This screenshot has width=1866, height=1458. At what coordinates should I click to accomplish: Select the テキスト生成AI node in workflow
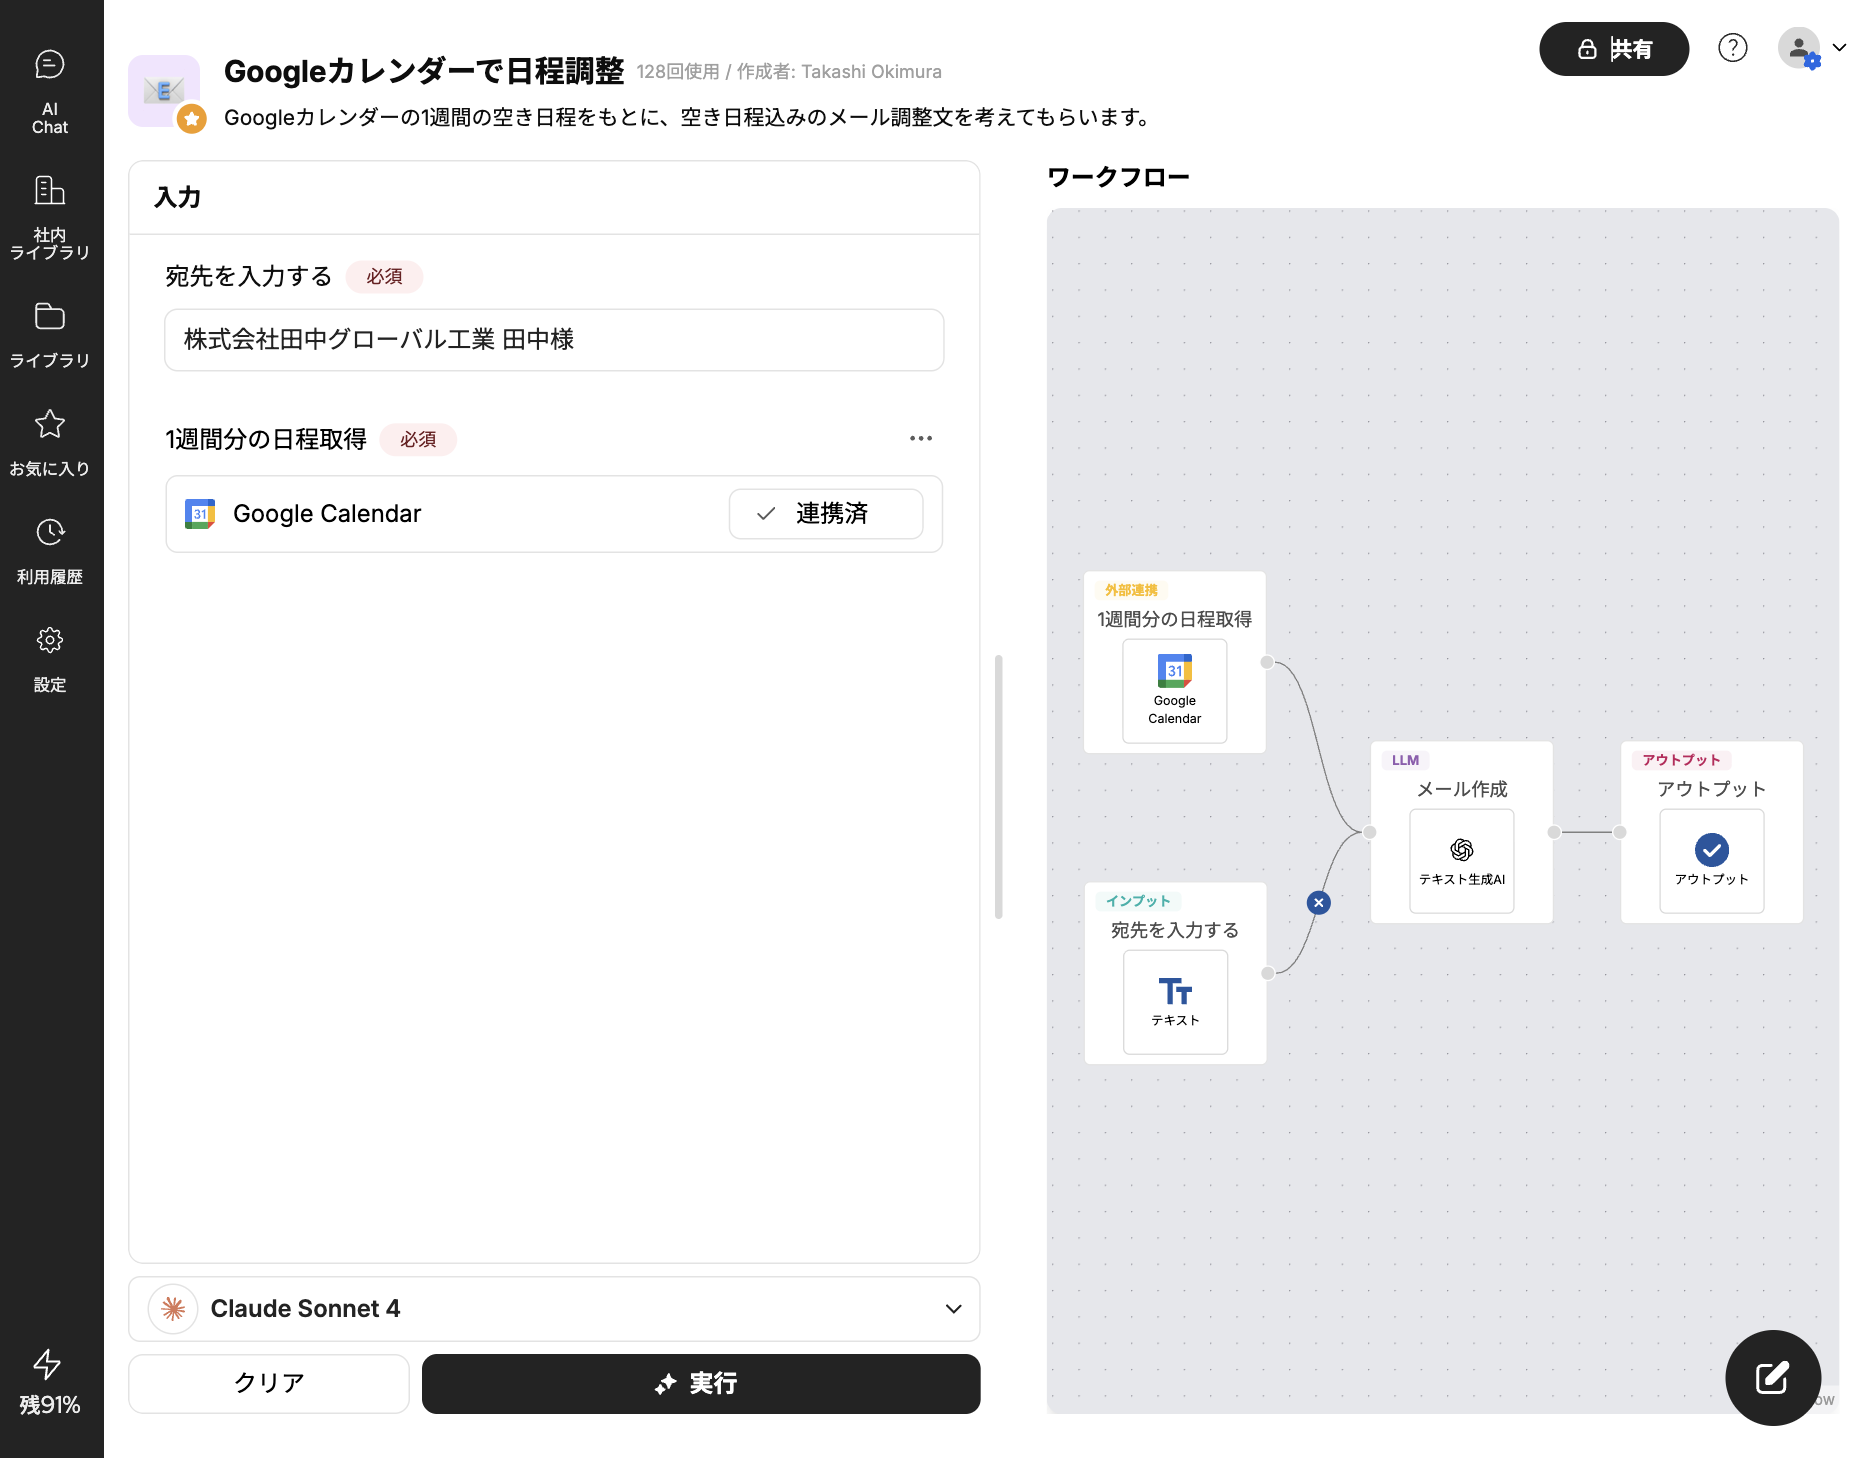coord(1461,860)
